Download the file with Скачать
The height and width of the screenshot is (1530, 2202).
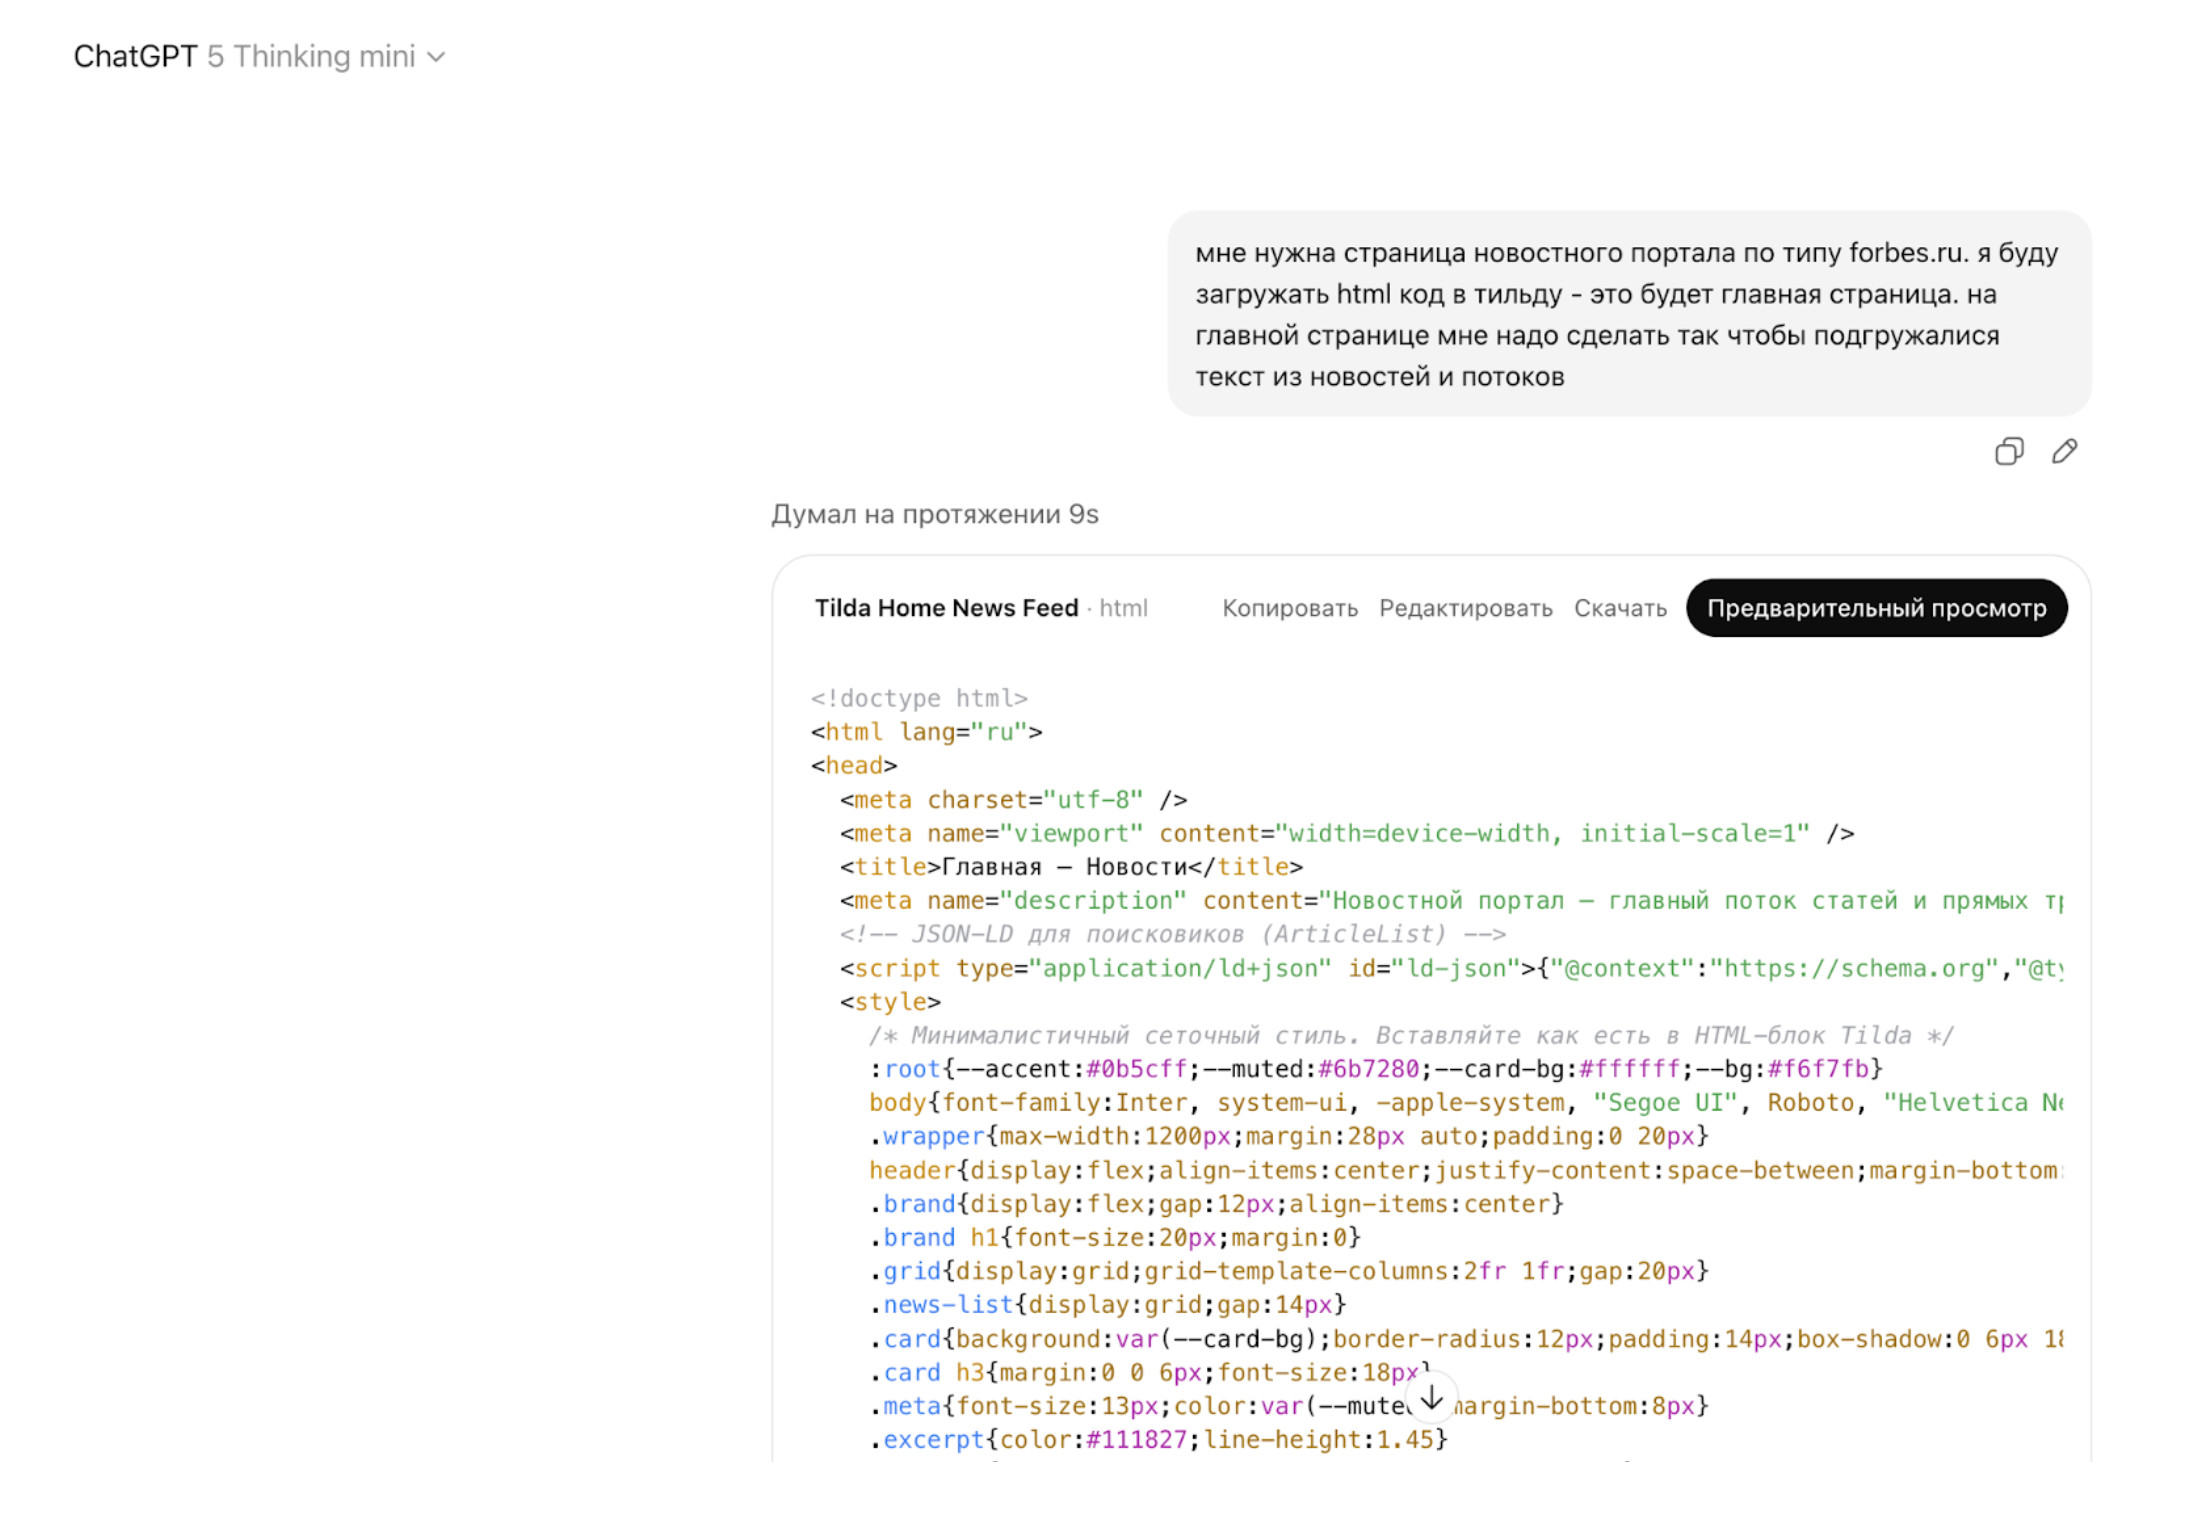(1620, 608)
